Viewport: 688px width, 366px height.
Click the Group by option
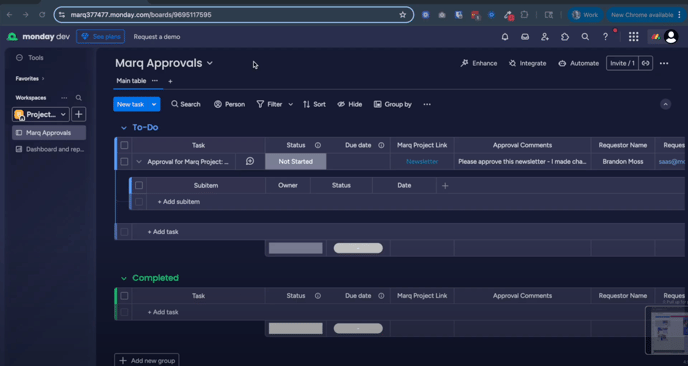tap(393, 104)
